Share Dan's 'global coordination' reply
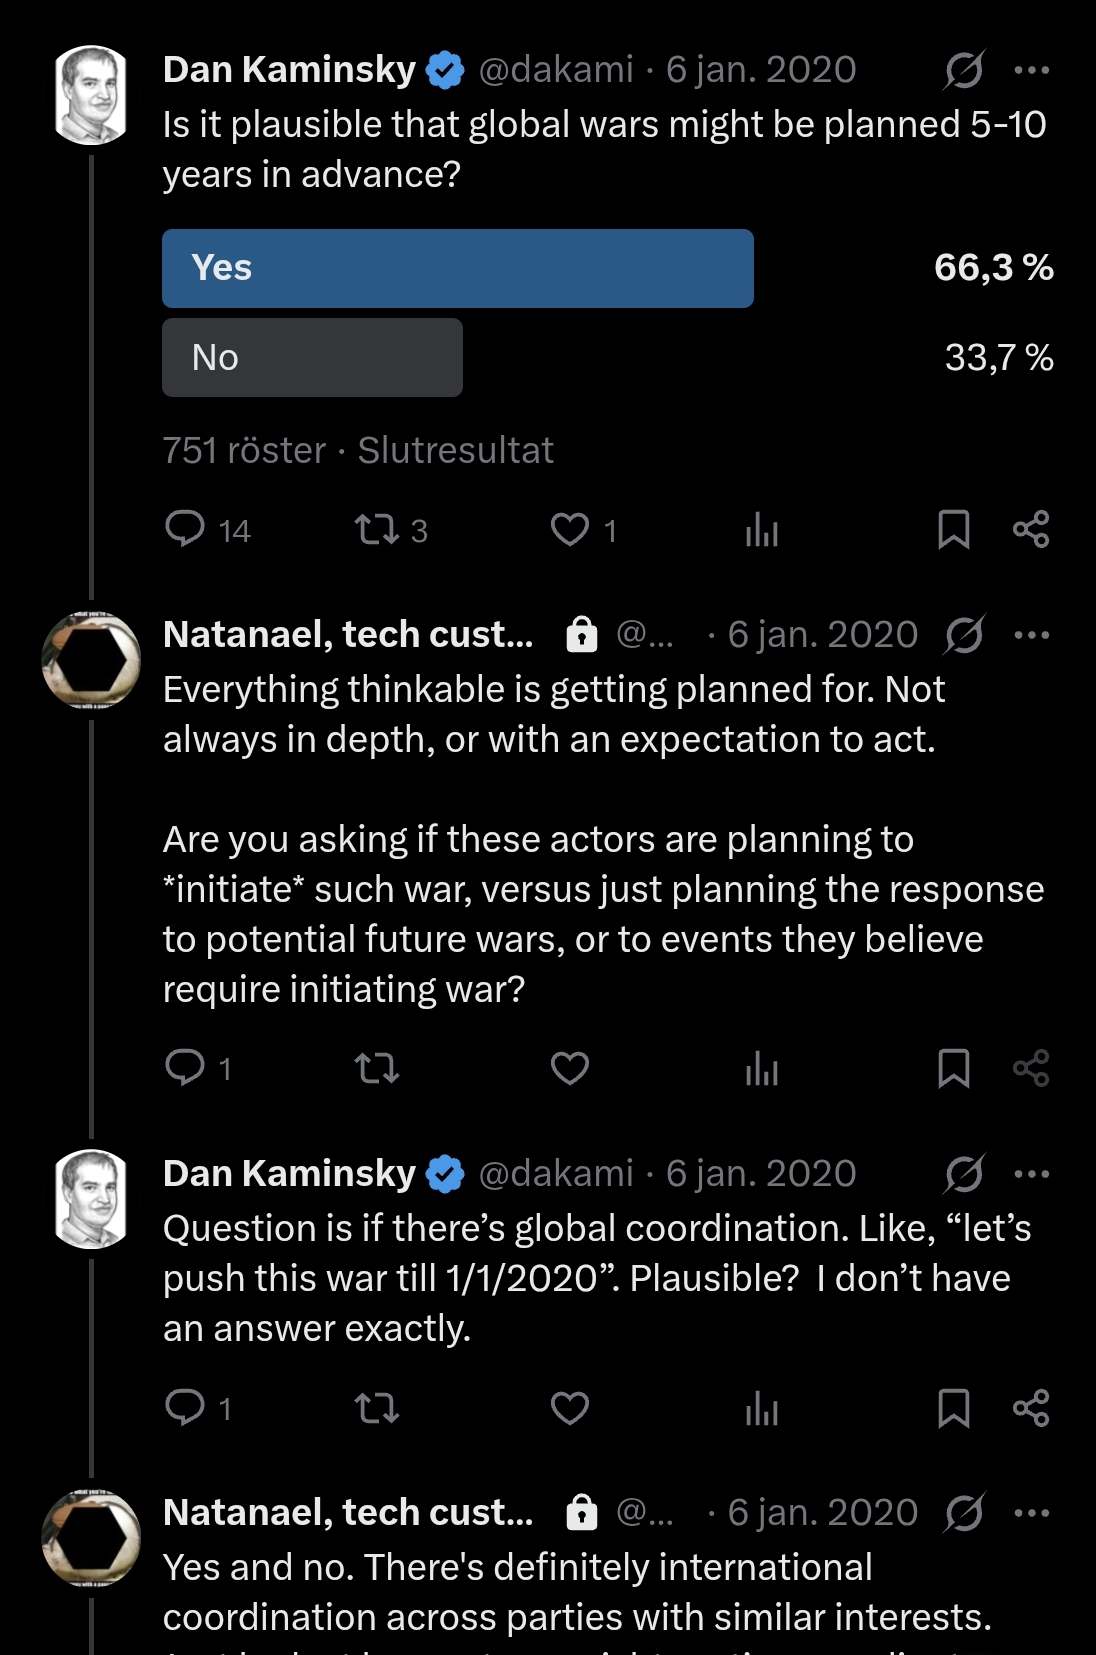This screenshot has width=1096, height=1655. point(1031,1408)
